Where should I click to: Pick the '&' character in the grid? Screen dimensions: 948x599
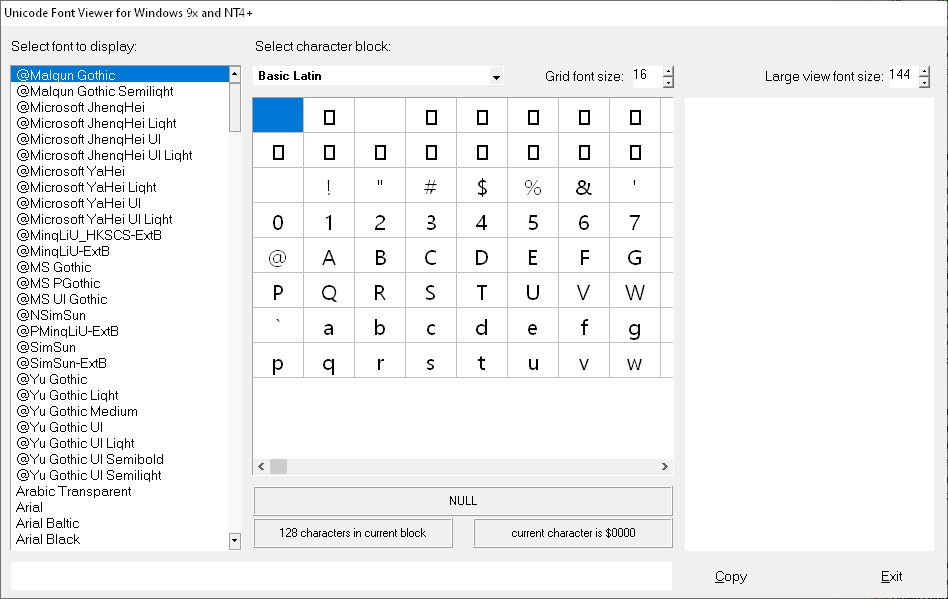point(584,187)
